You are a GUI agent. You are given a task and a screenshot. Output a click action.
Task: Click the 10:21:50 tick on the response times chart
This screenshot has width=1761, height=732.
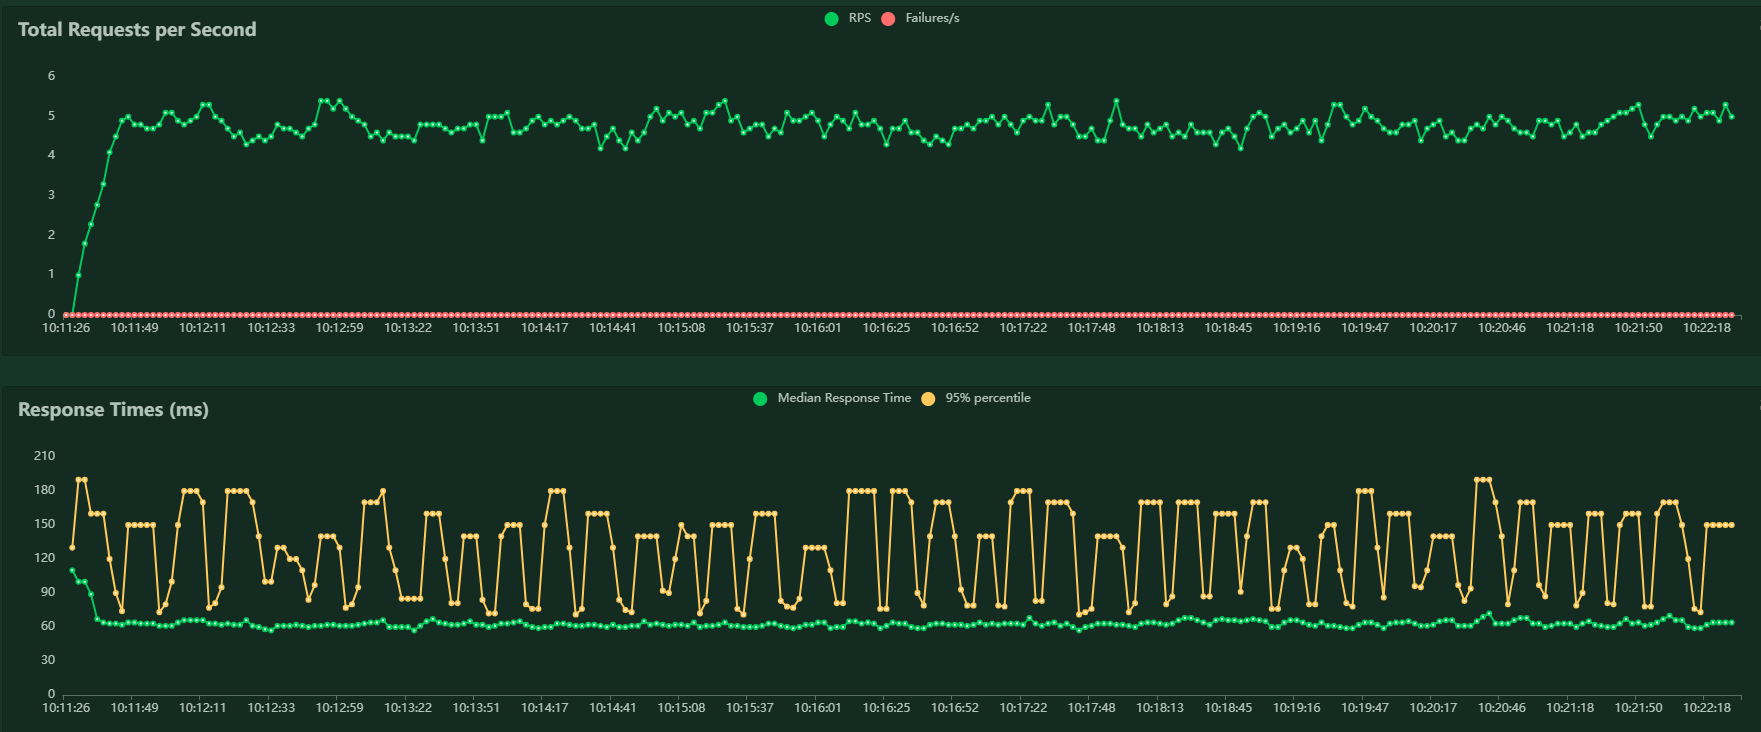[x=1639, y=708]
